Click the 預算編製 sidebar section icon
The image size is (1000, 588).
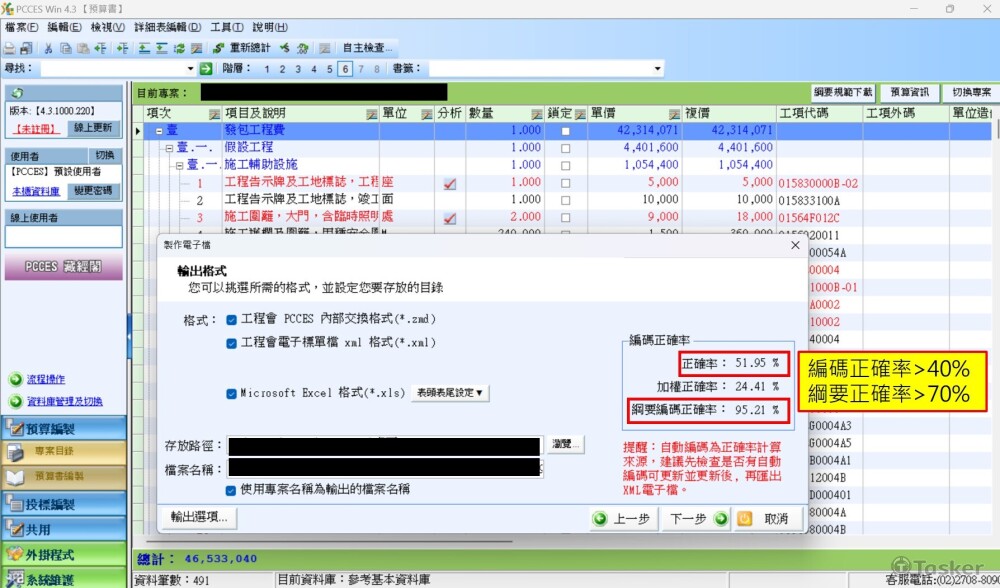tap(17, 429)
